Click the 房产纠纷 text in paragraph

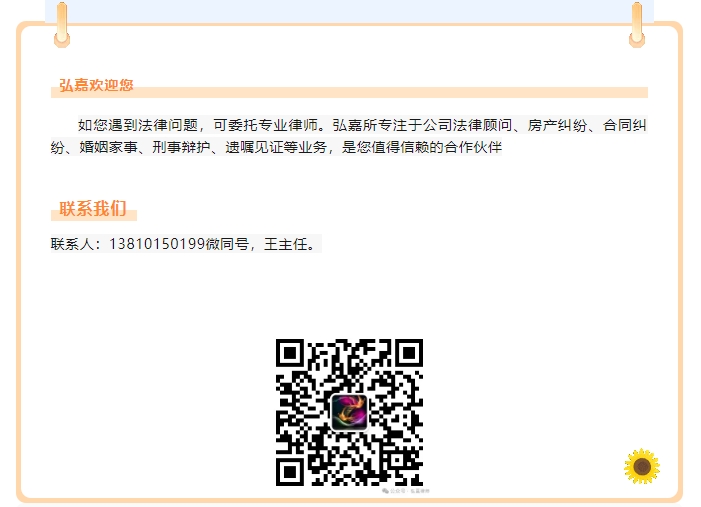557,125
